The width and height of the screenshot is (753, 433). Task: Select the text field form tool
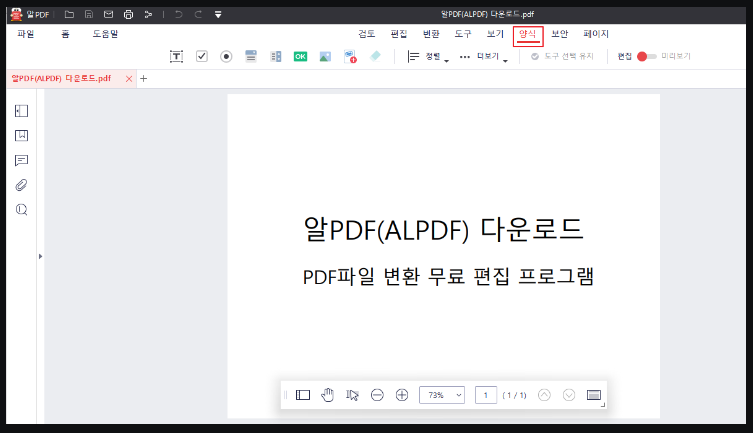pos(176,57)
